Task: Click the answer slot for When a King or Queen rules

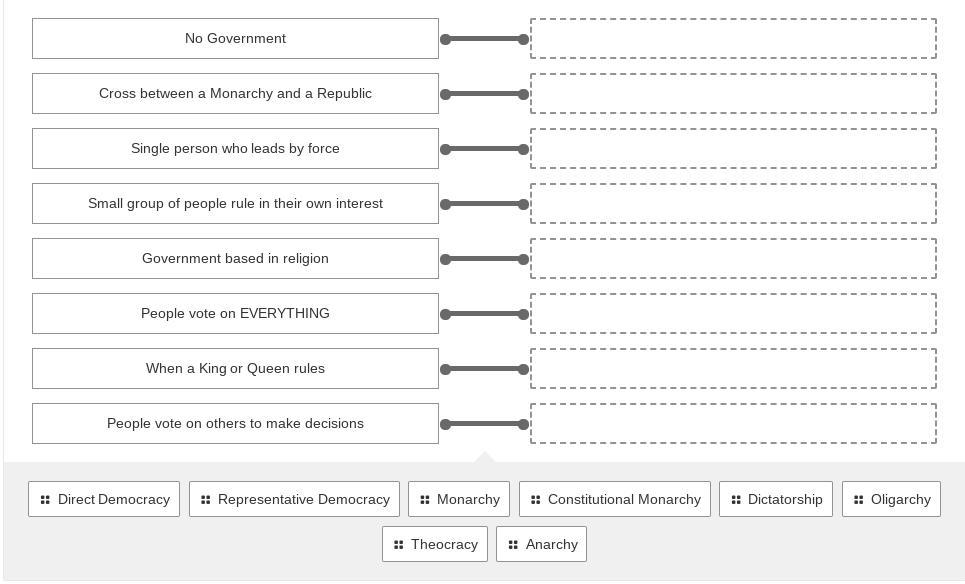Action: (733, 369)
